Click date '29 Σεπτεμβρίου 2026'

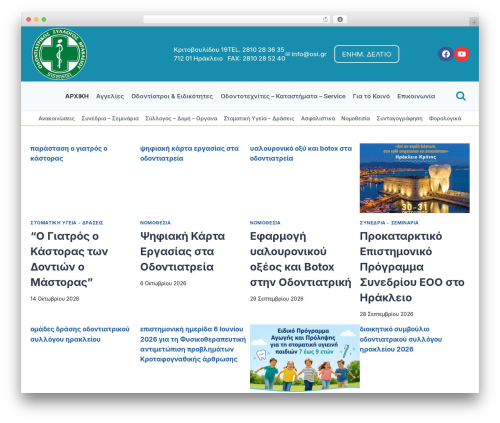[277, 299]
